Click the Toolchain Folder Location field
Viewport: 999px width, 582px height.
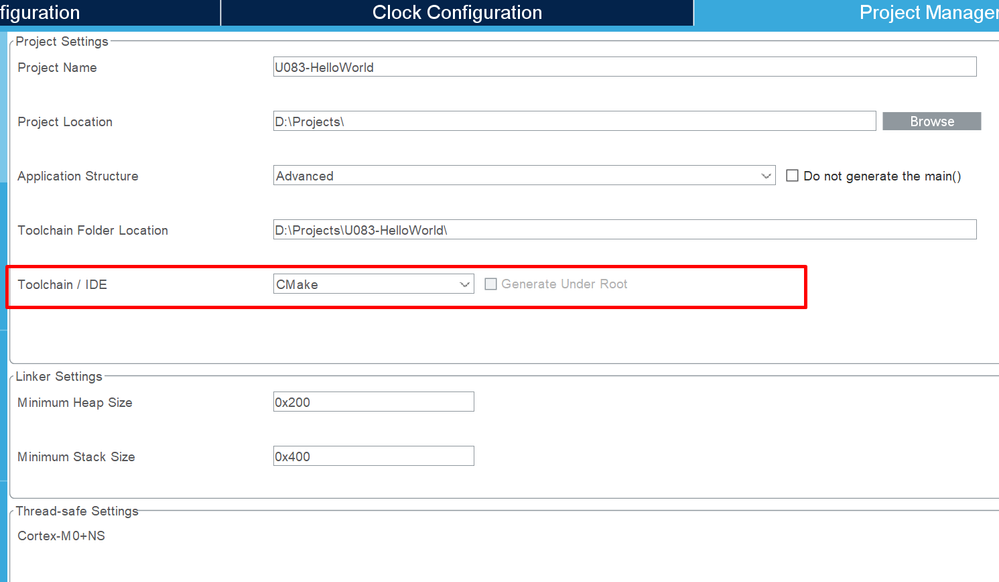click(x=624, y=229)
